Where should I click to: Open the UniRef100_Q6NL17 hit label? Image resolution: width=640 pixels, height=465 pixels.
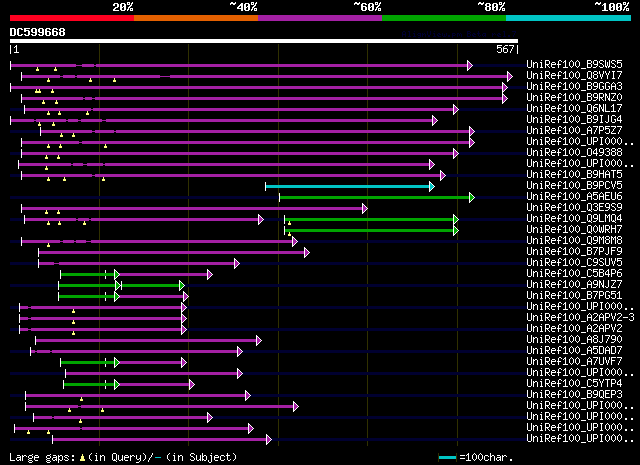pyautogui.click(x=574, y=108)
